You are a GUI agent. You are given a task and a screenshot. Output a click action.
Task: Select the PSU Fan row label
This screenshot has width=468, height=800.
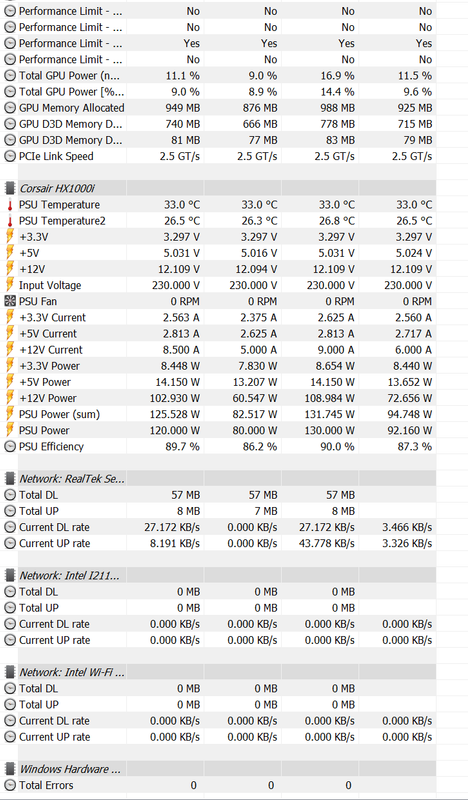[x=38, y=302]
